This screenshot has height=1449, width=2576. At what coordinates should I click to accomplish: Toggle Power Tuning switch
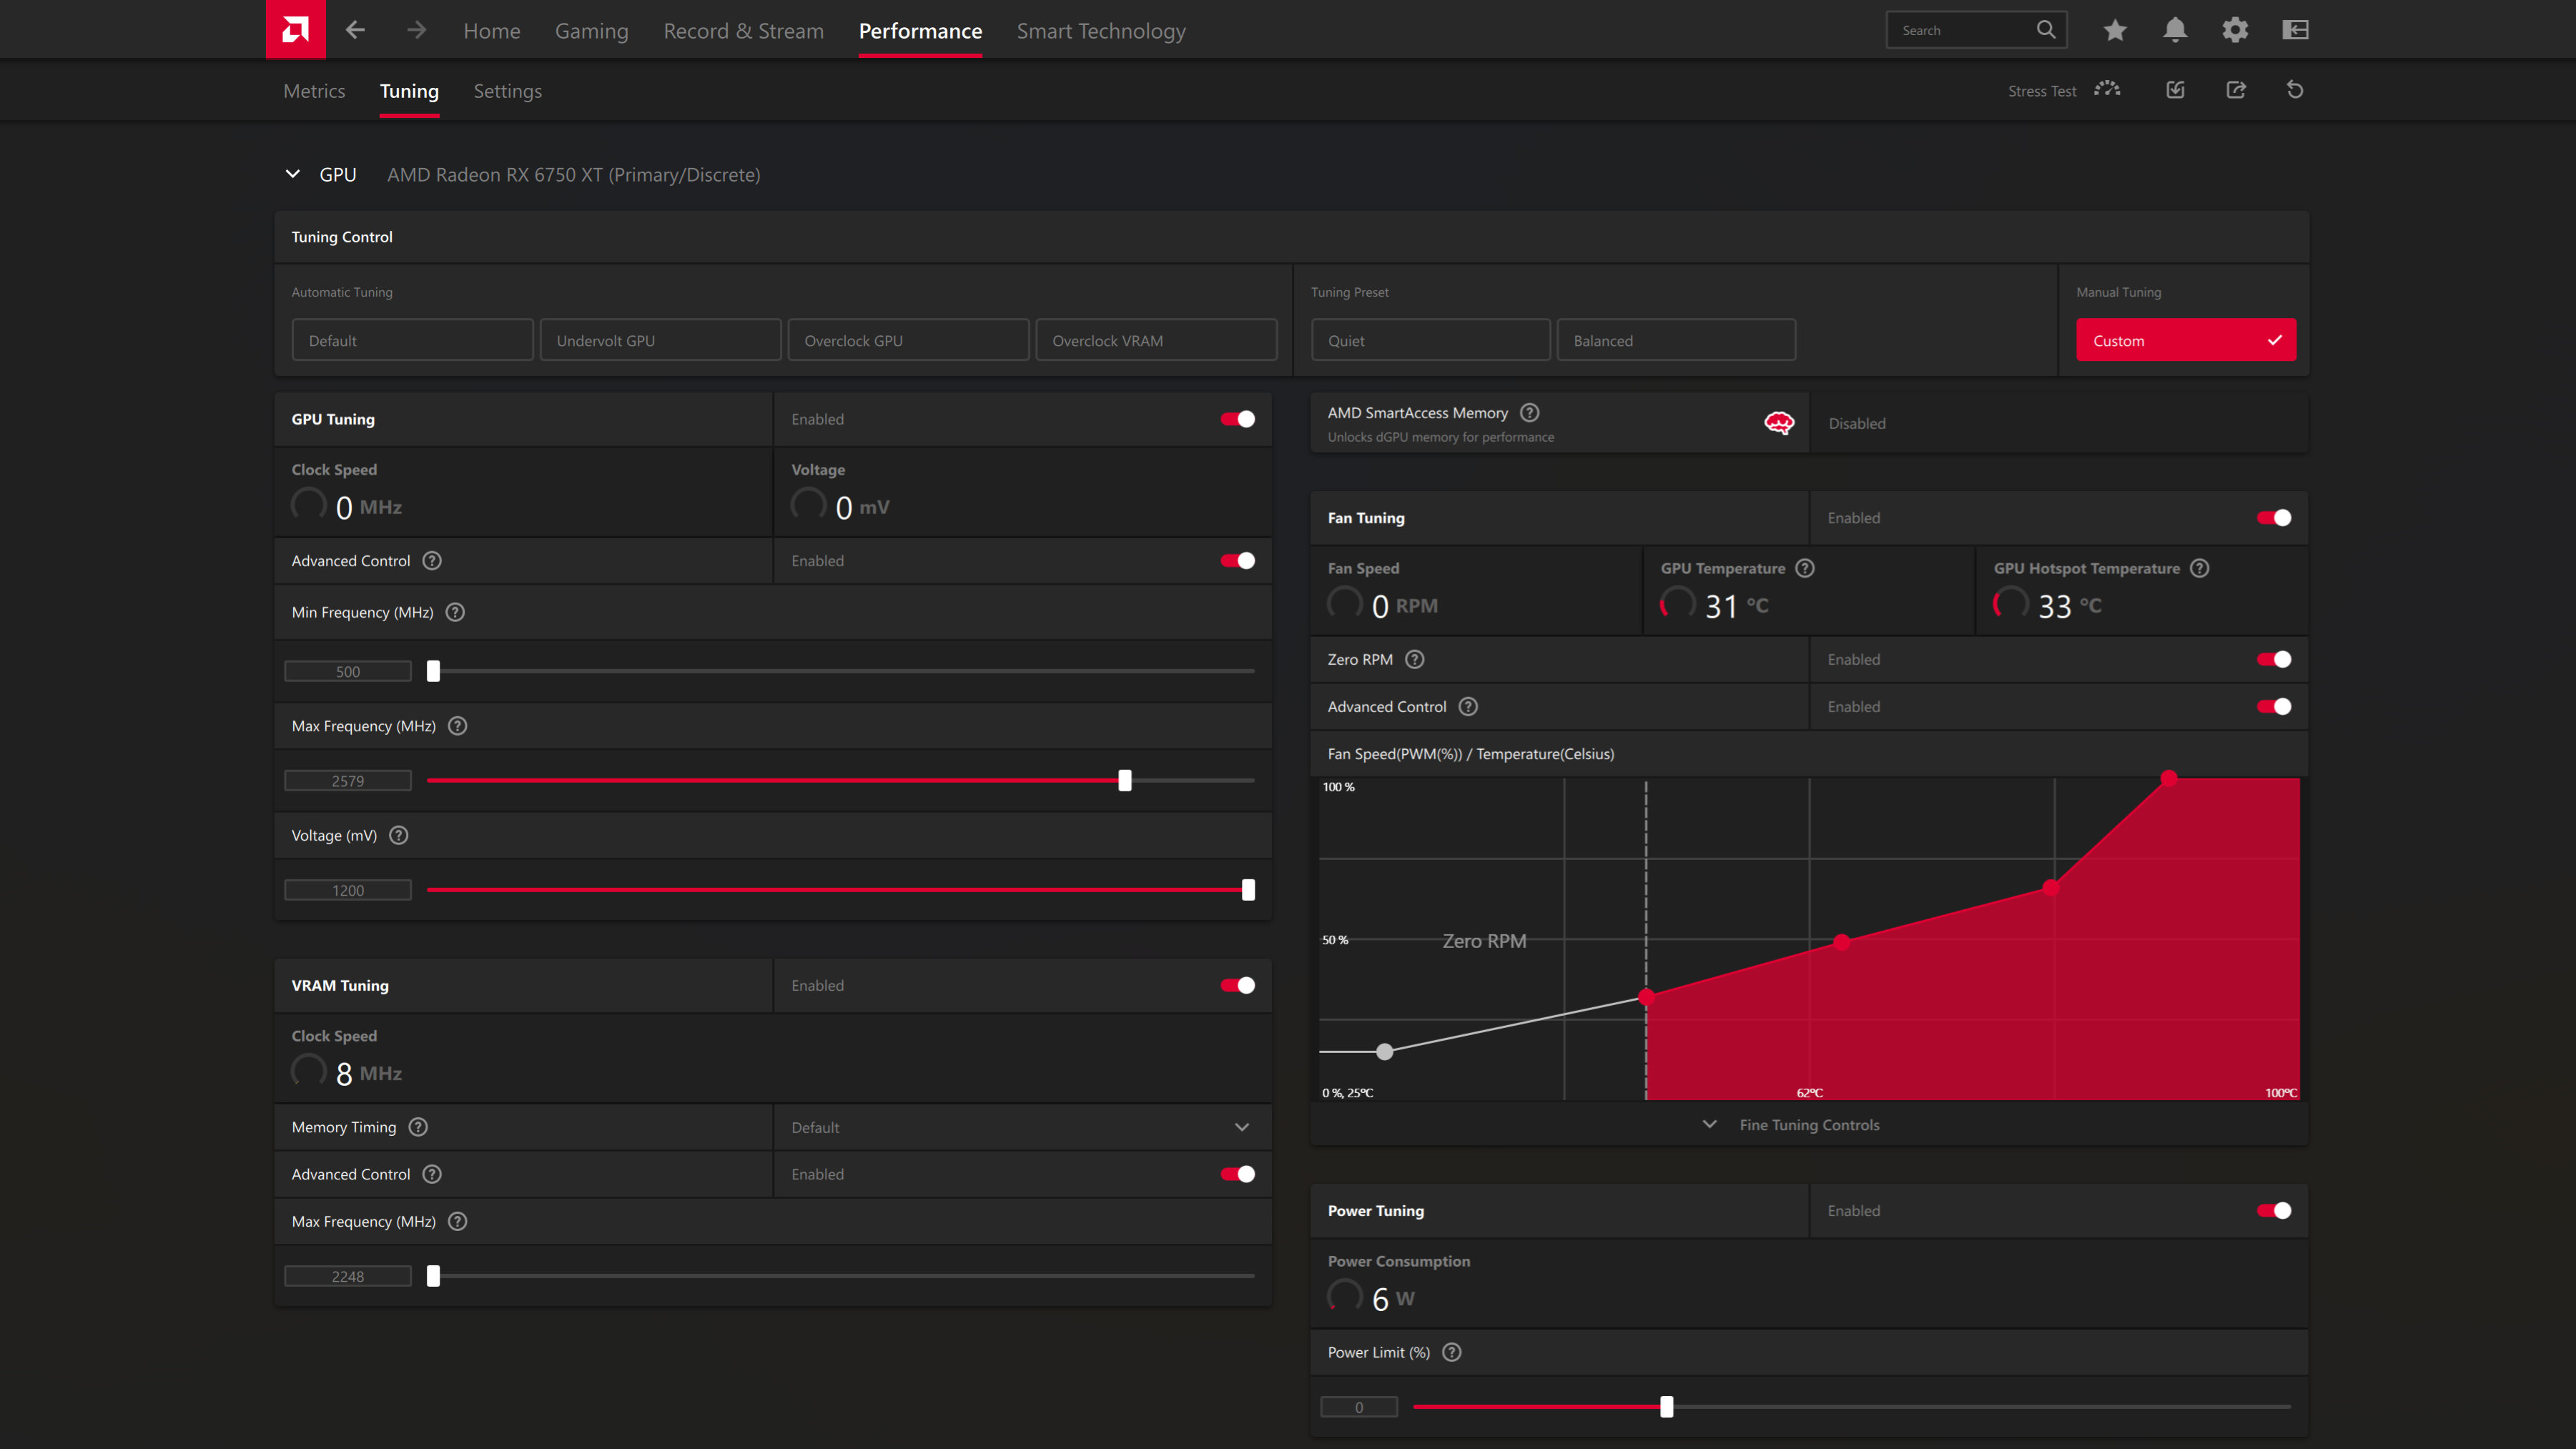point(2273,1210)
